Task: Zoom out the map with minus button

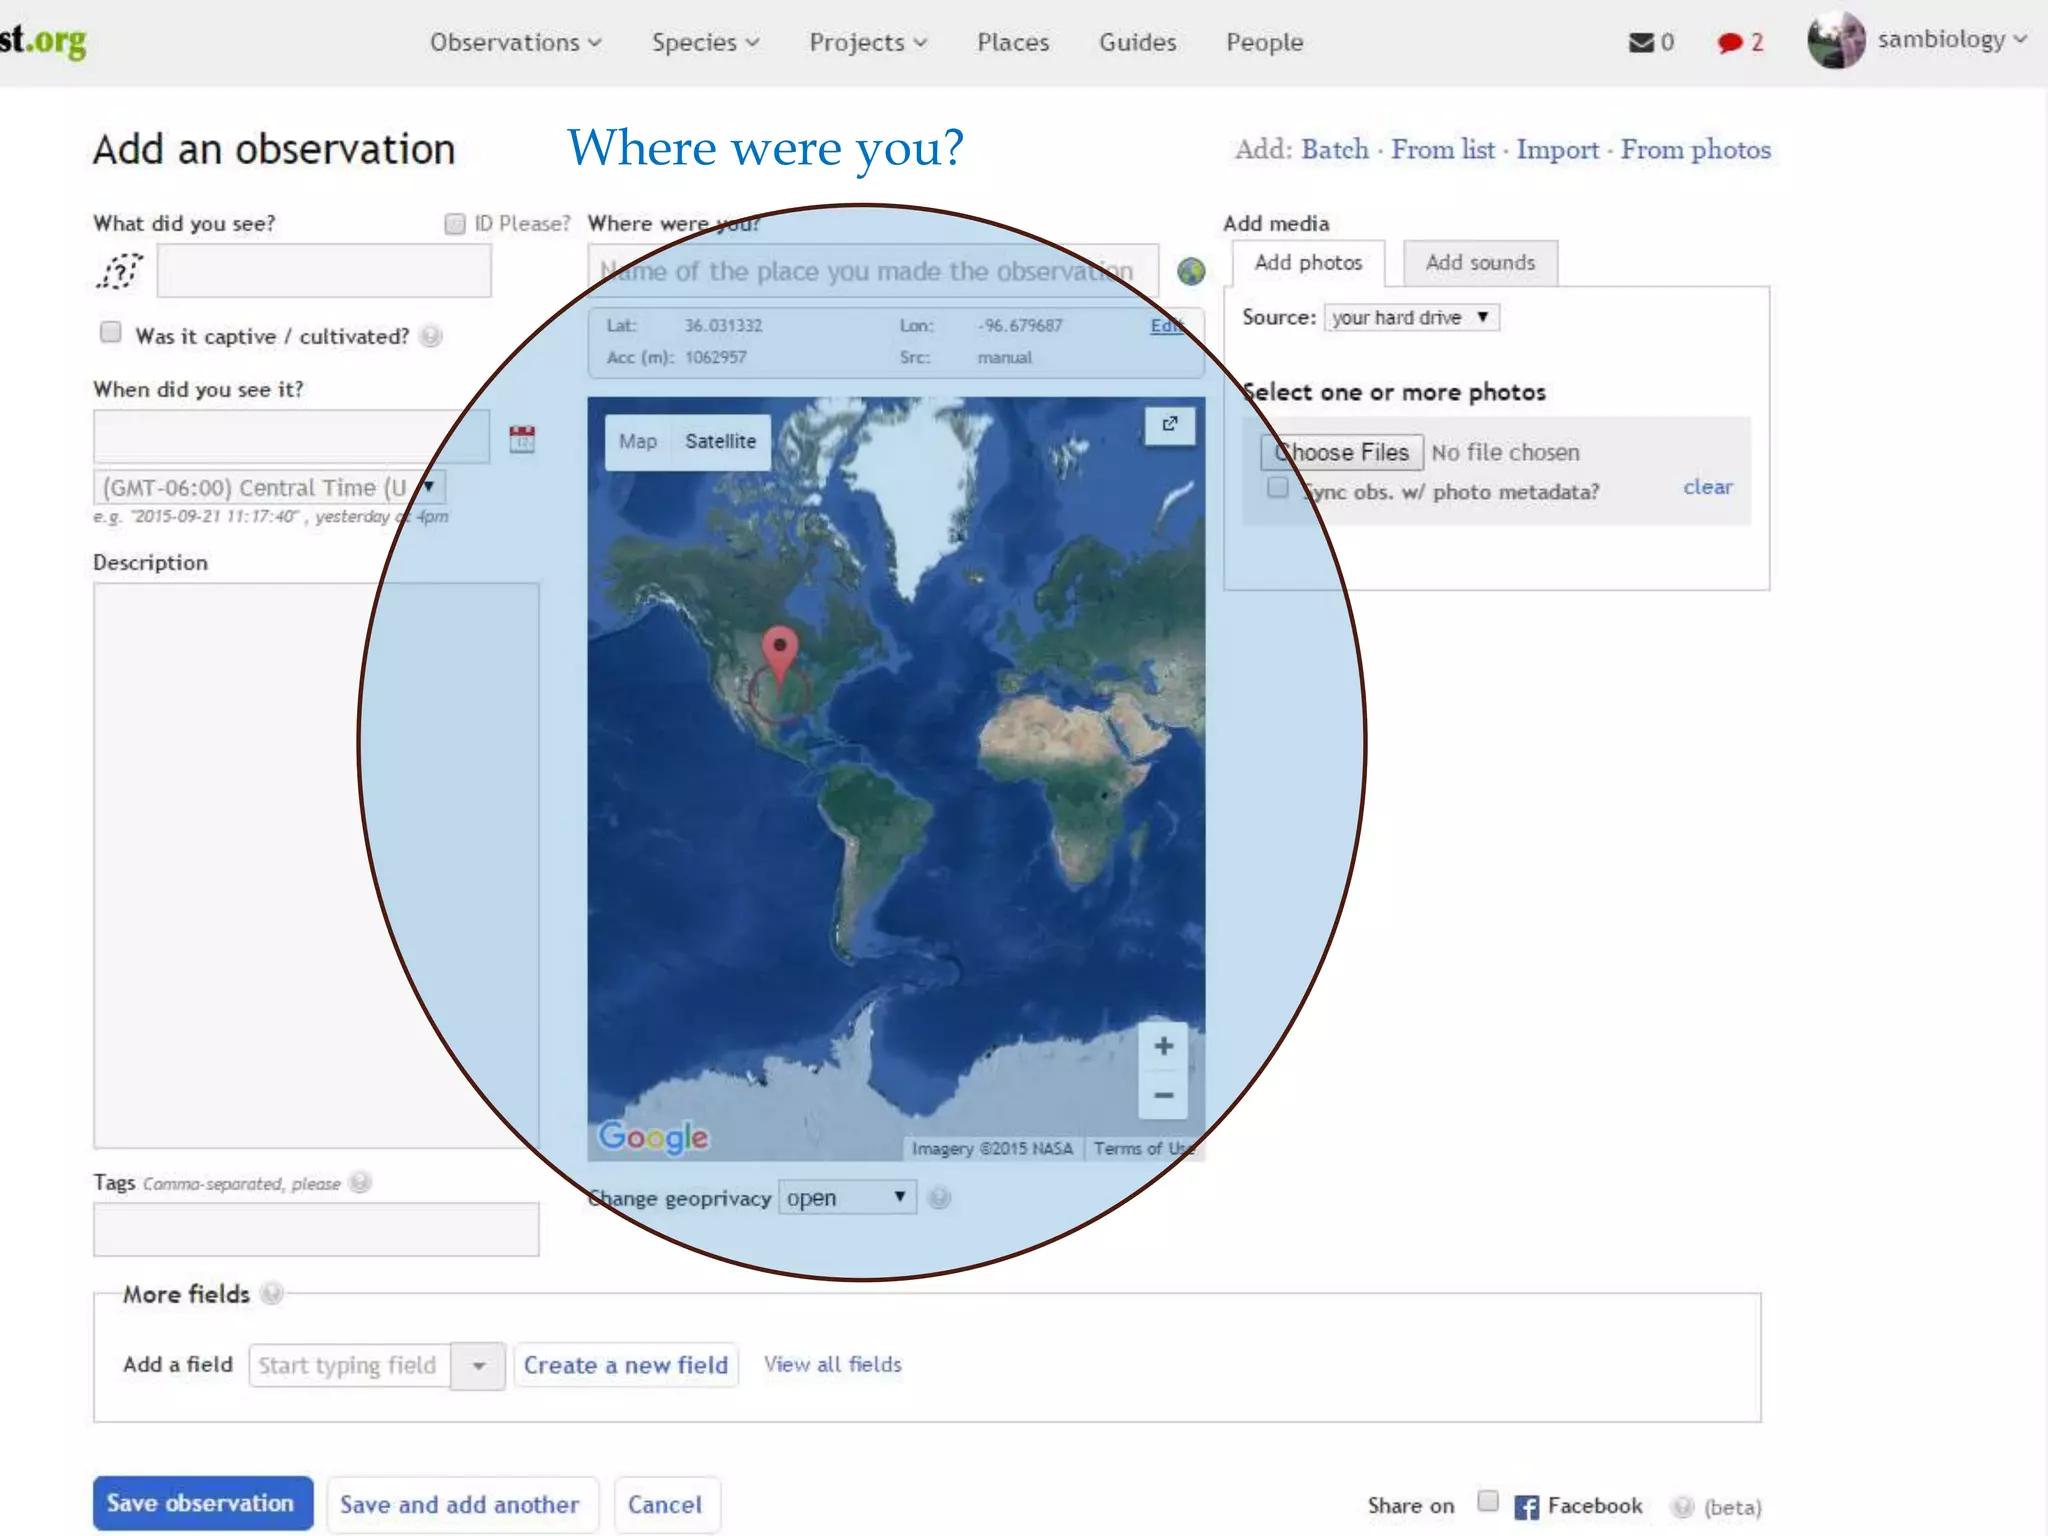Action: click(1163, 1096)
